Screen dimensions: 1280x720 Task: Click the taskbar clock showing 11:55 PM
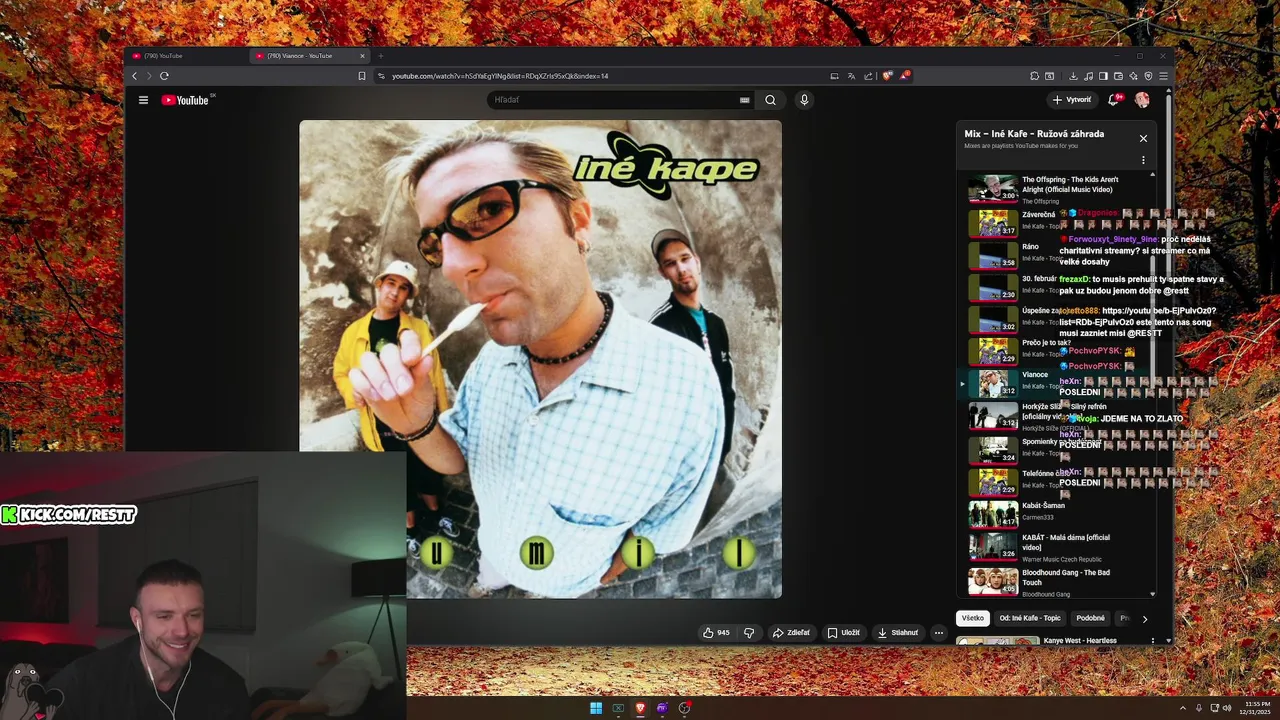(x=1257, y=708)
